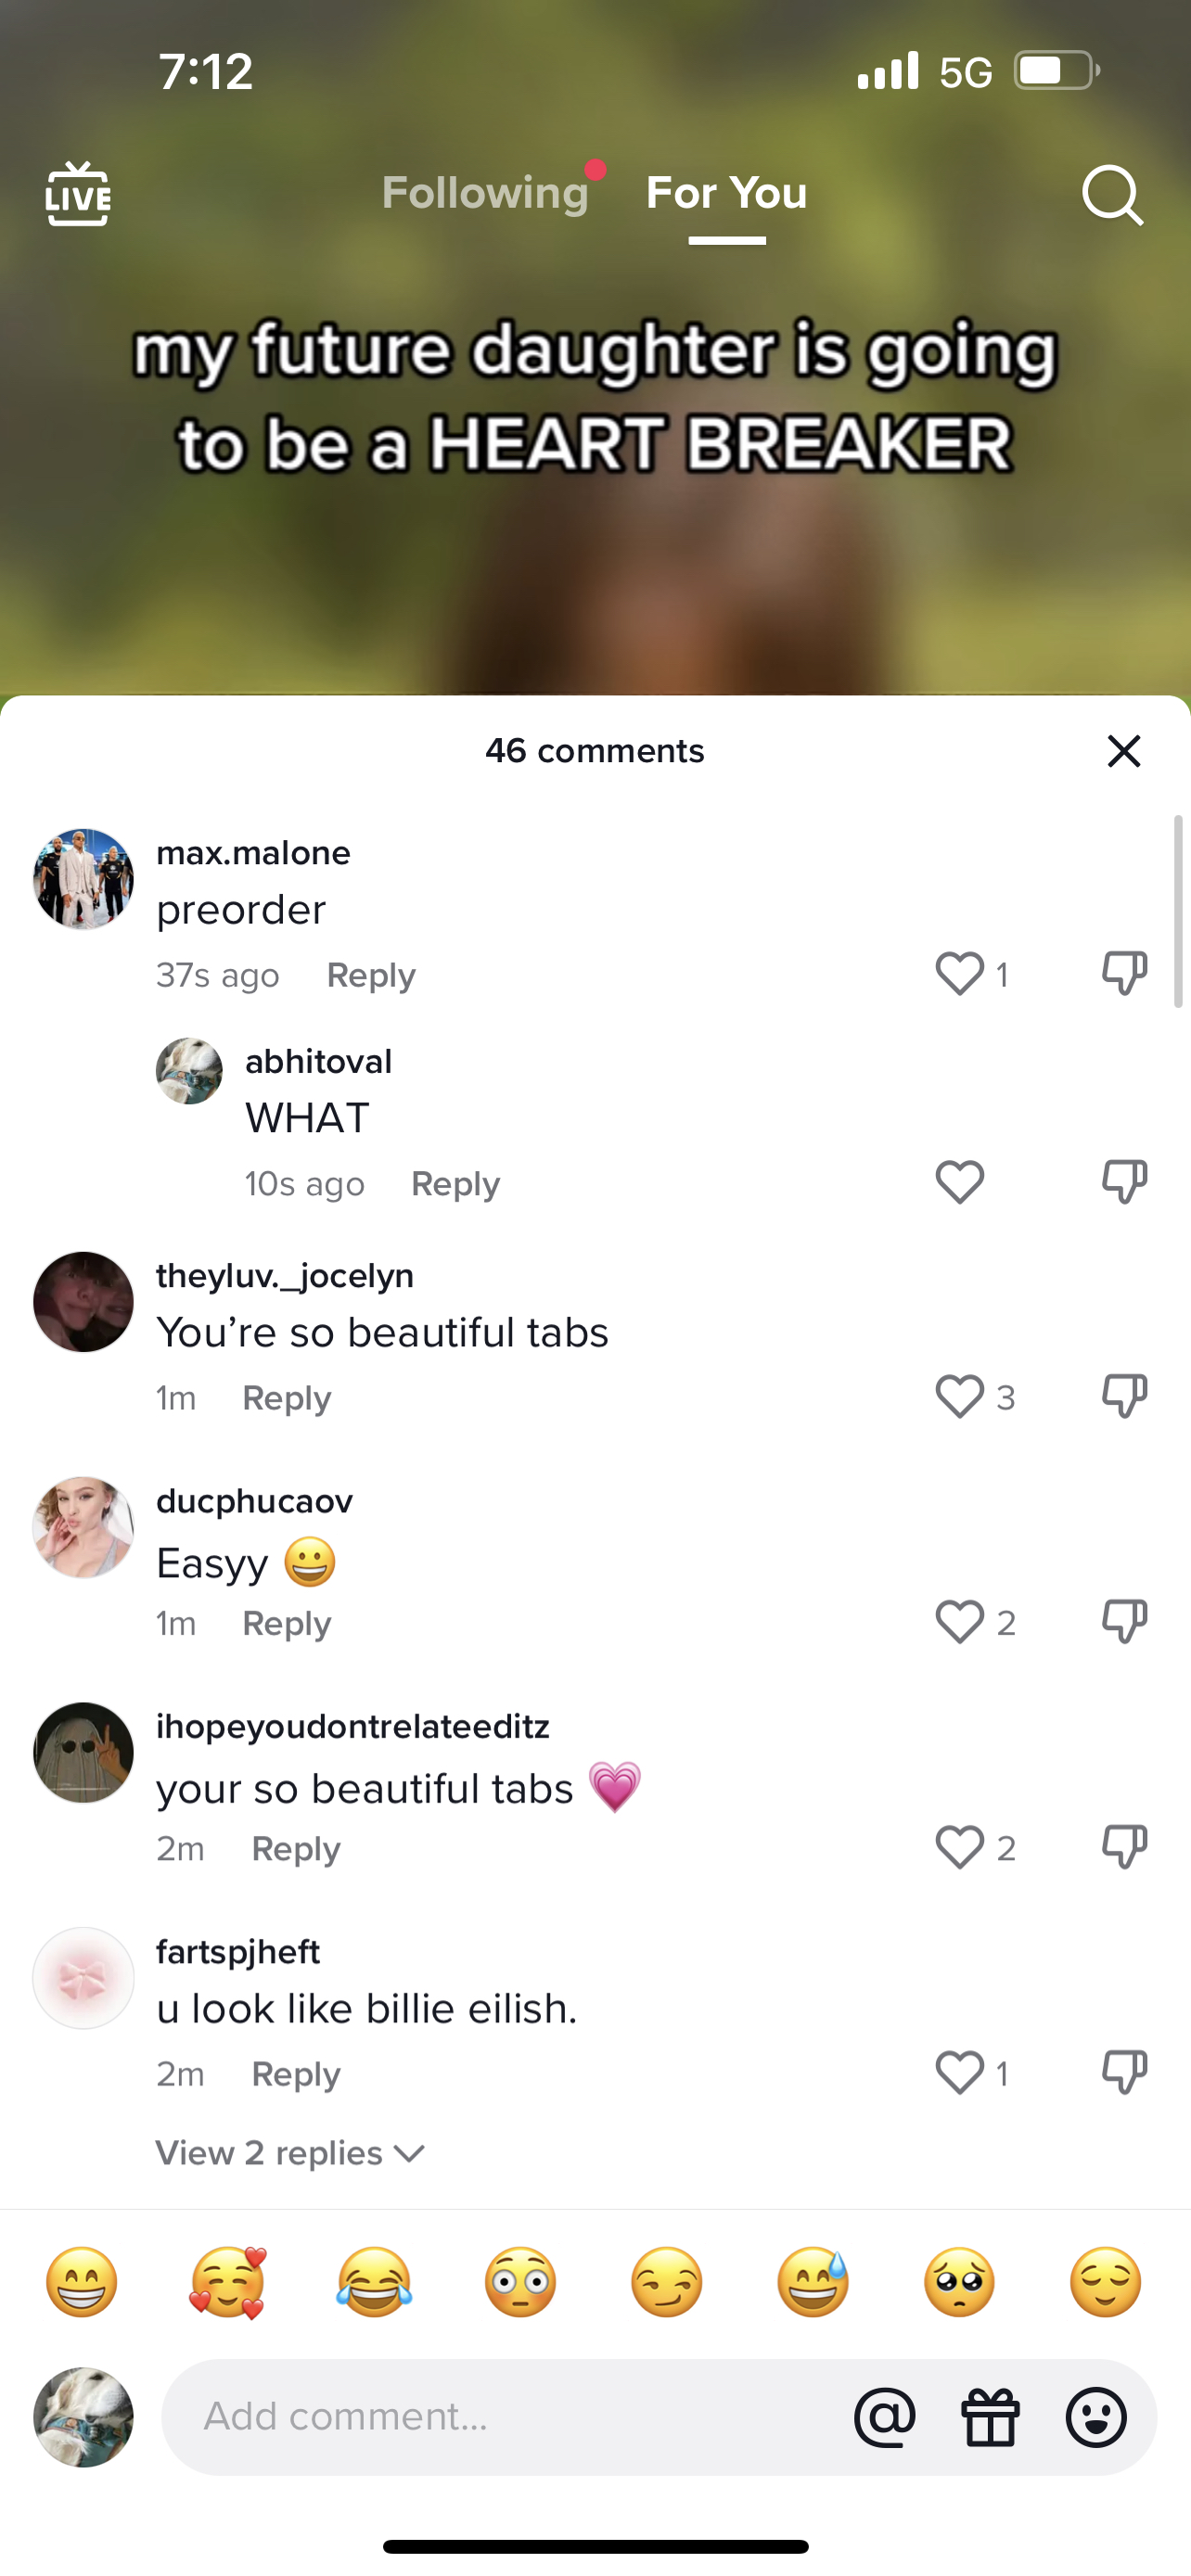
Task: Dislike the "u look like billie eilish" comment
Action: (1124, 2072)
